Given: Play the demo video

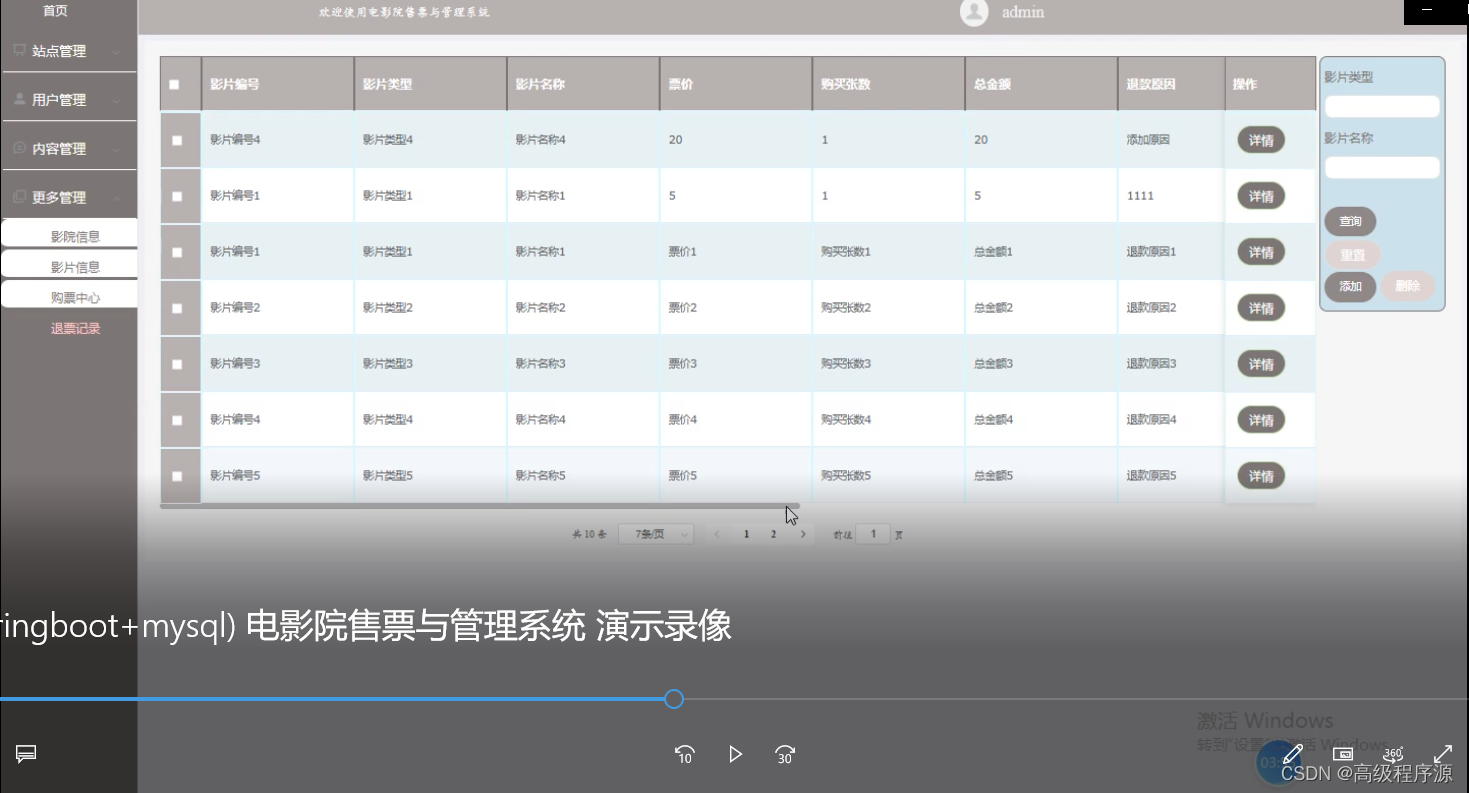Looking at the screenshot, I should pos(736,754).
